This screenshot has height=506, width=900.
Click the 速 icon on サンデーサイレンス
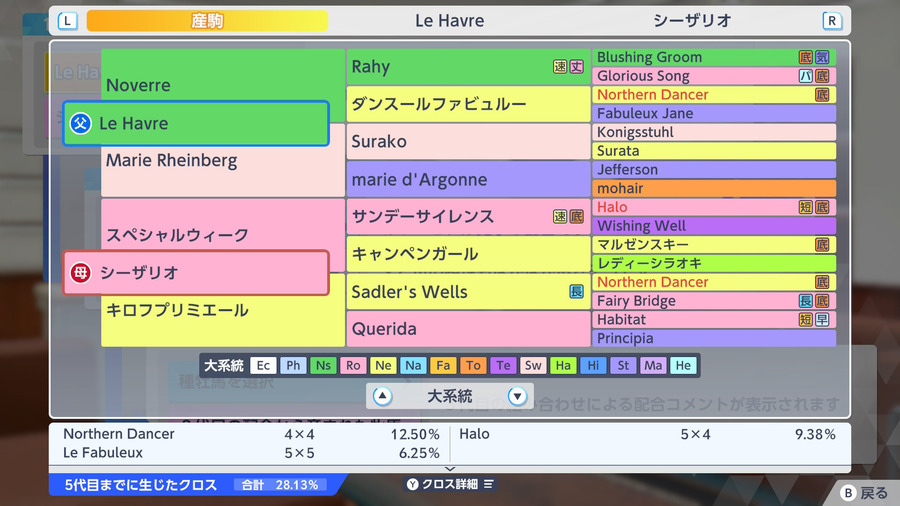click(x=560, y=216)
